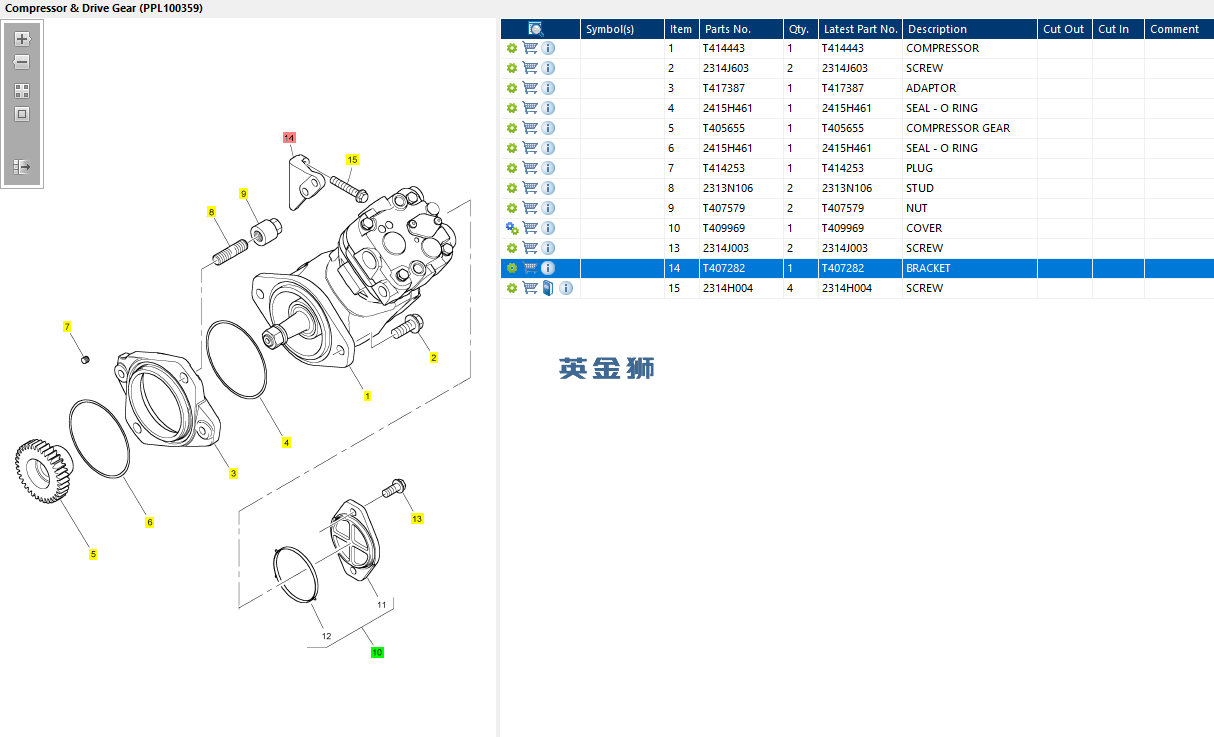Click assembly gears icon for COVER row
This screenshot has width=1214, height=737.
(512, 228)
